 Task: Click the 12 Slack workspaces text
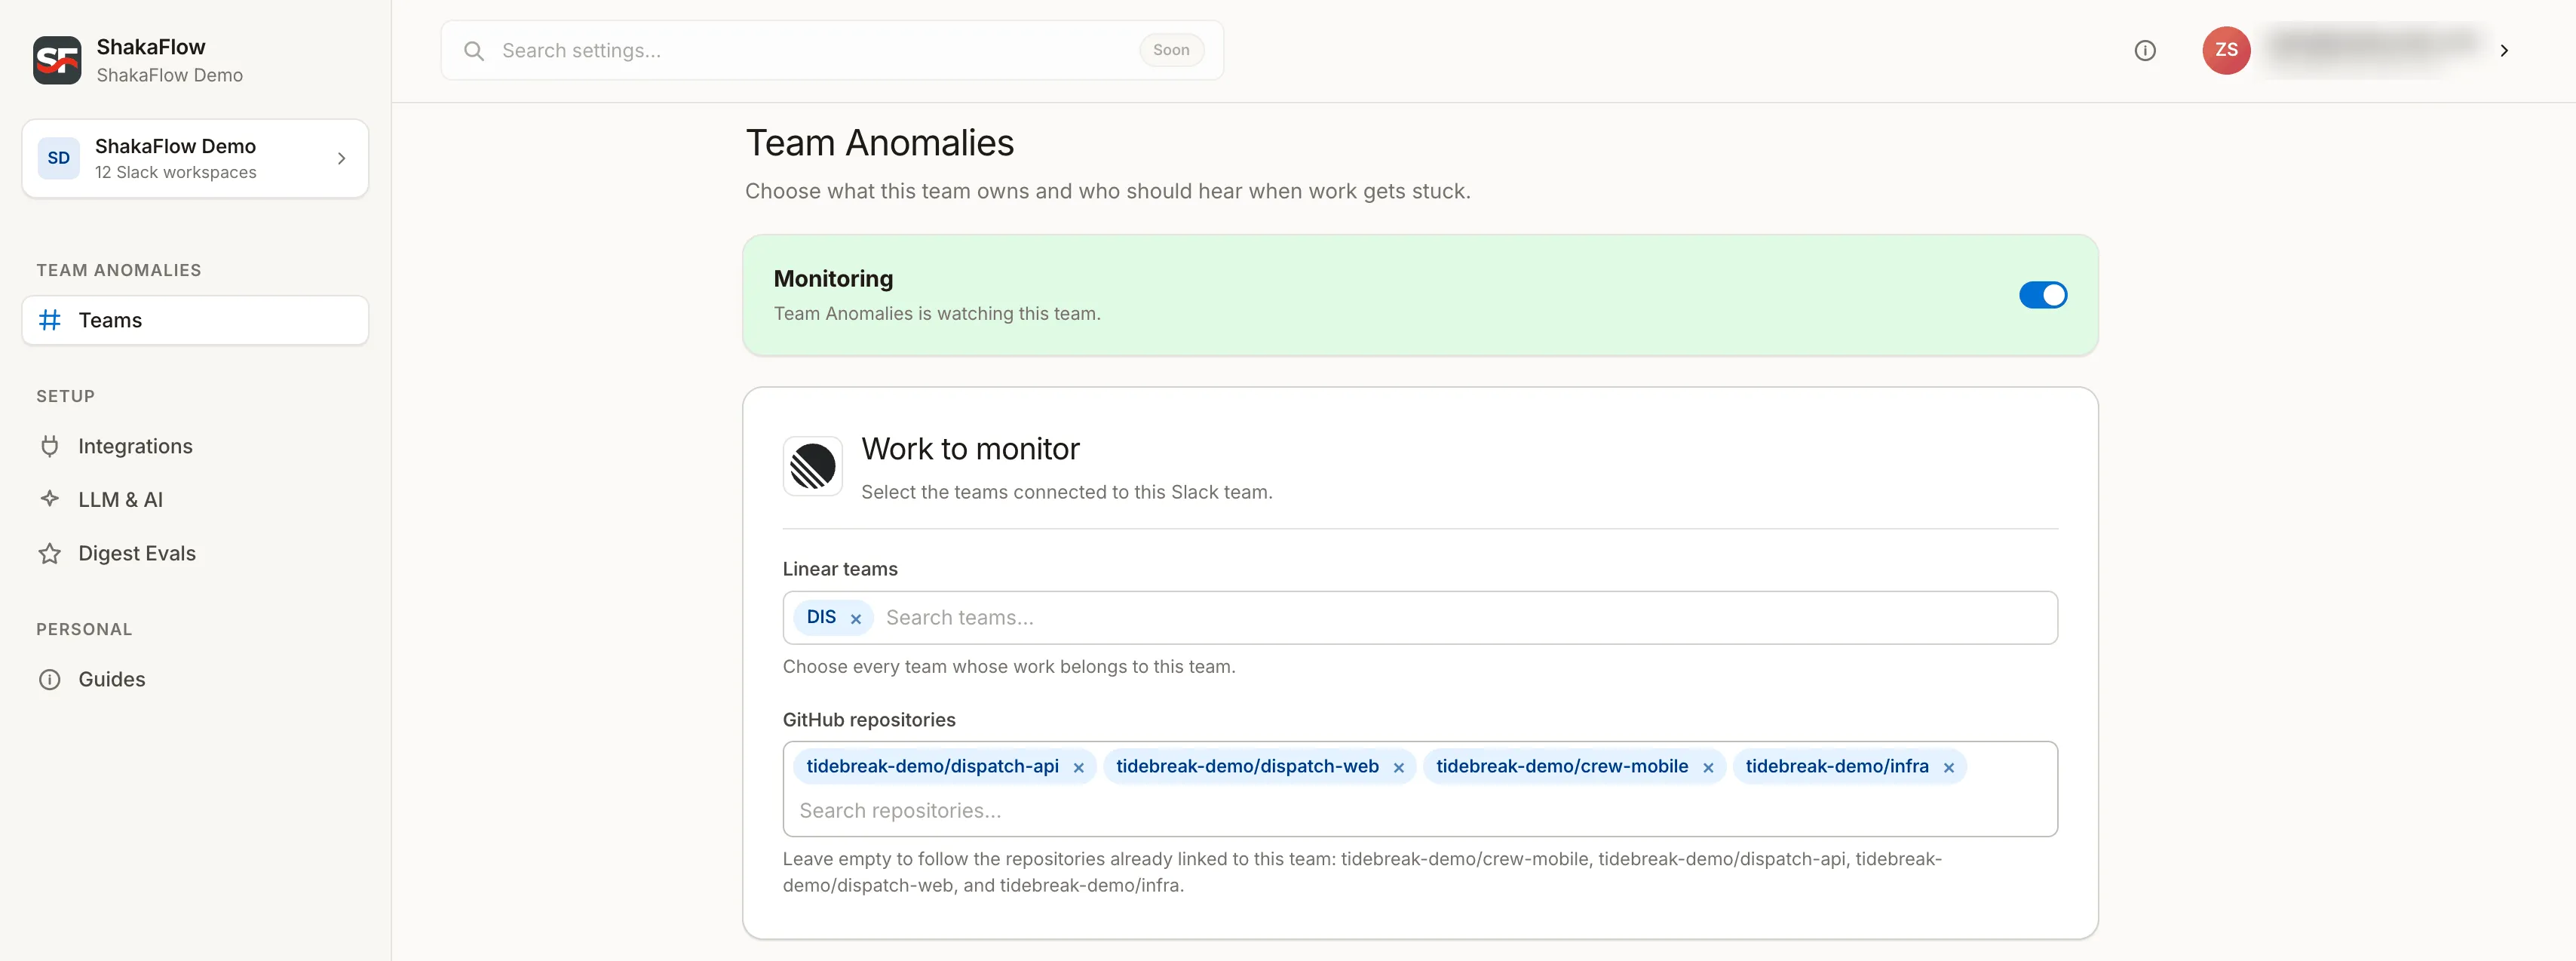[176, 172]
